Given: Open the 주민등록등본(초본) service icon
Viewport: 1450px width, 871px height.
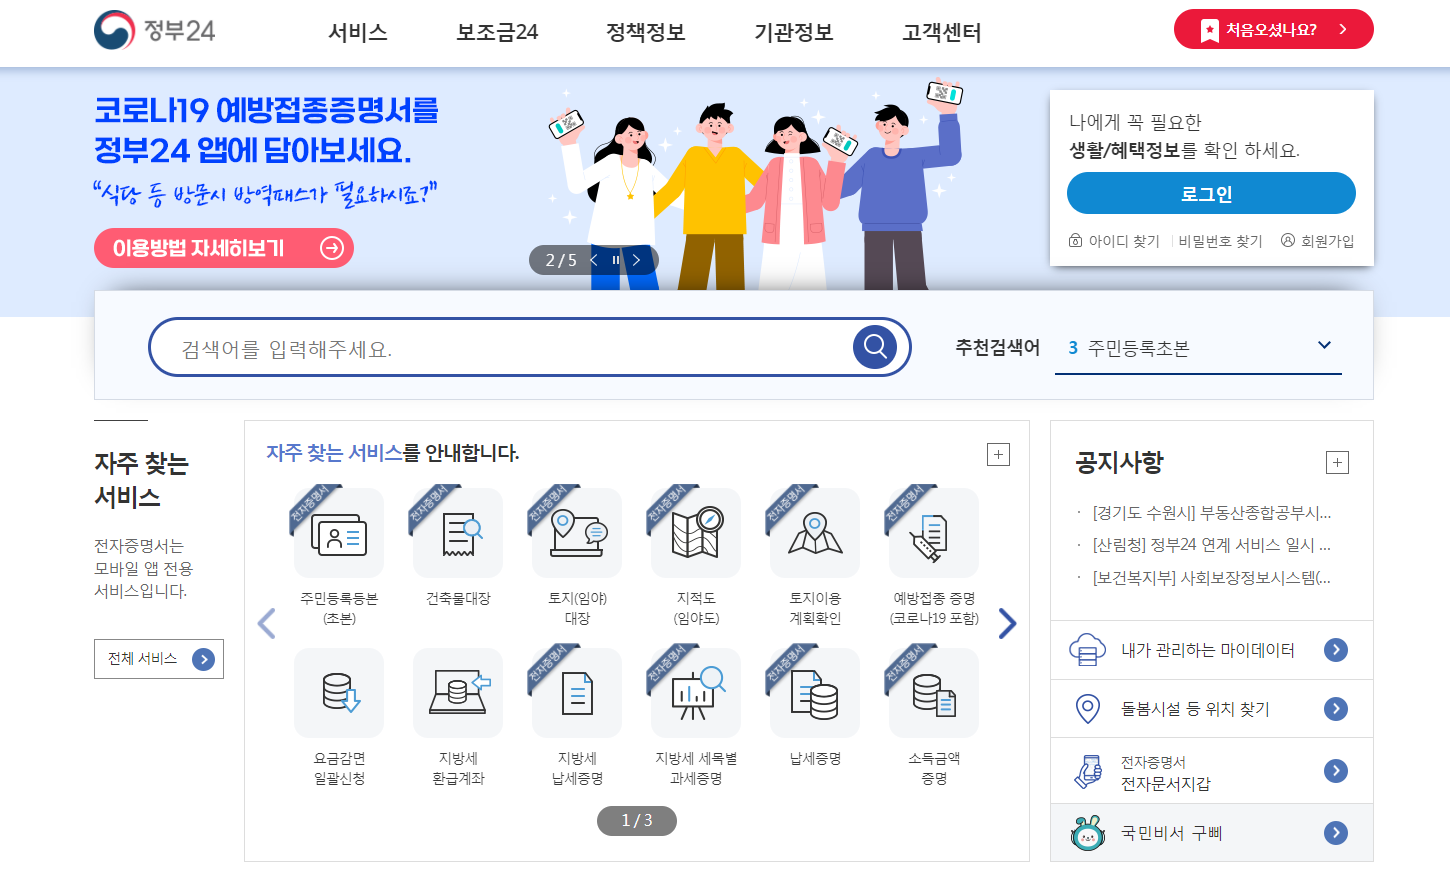Looking at the screenshot, I should pos(339,533).
